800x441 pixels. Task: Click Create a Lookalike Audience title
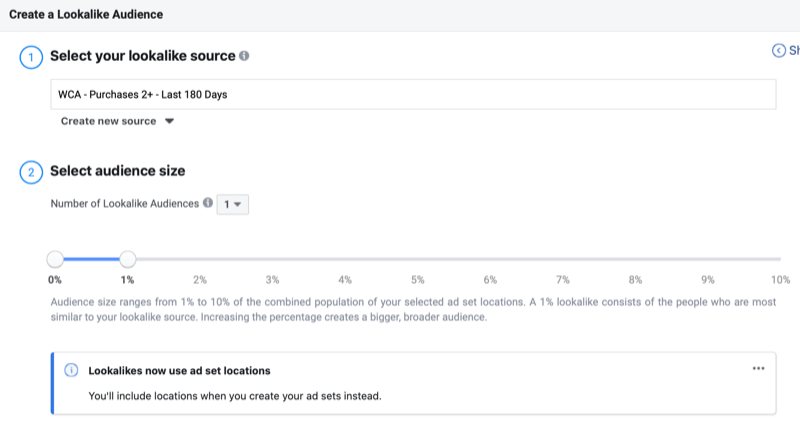pyautogui.click(x=85, y=15)
